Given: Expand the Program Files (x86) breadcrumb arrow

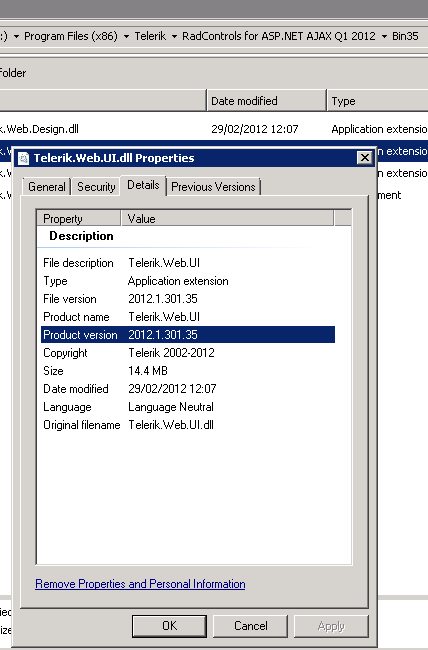Looking at the screenshot, I should click(126, 36).
